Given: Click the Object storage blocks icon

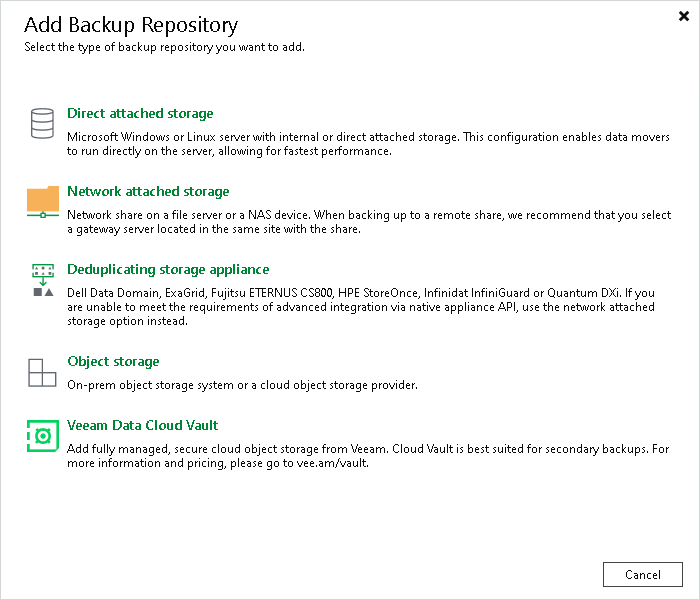Looking at the screenshot, I should click(x=42, y=372).
